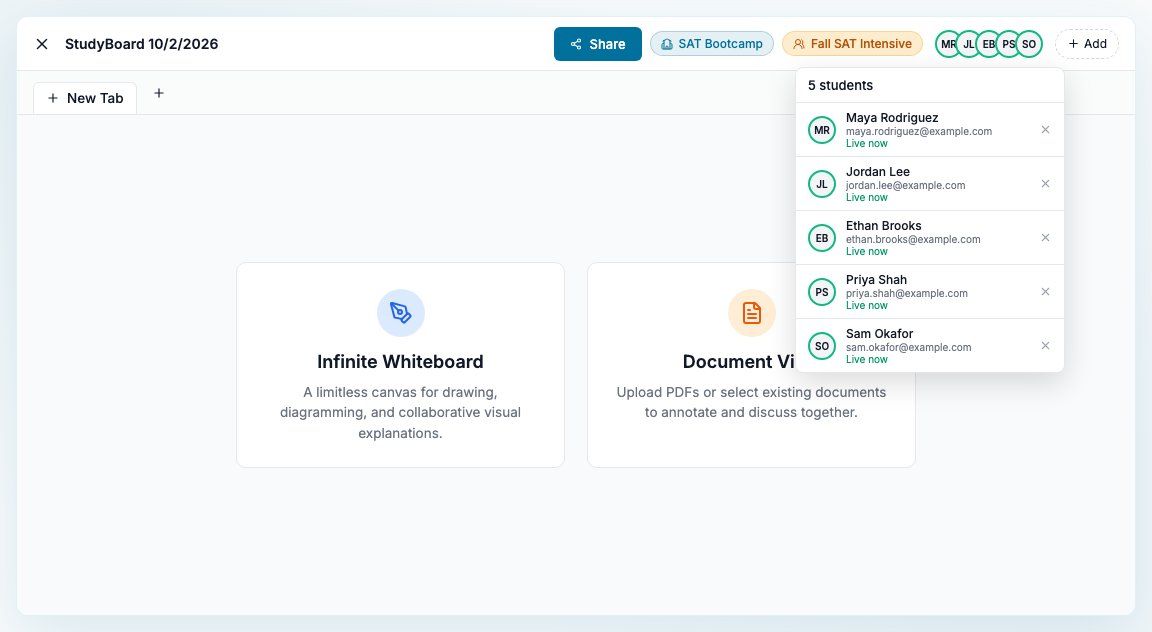Click the '5 students' header text
This screenshot has width=1152, height=632.
point(840,85)
